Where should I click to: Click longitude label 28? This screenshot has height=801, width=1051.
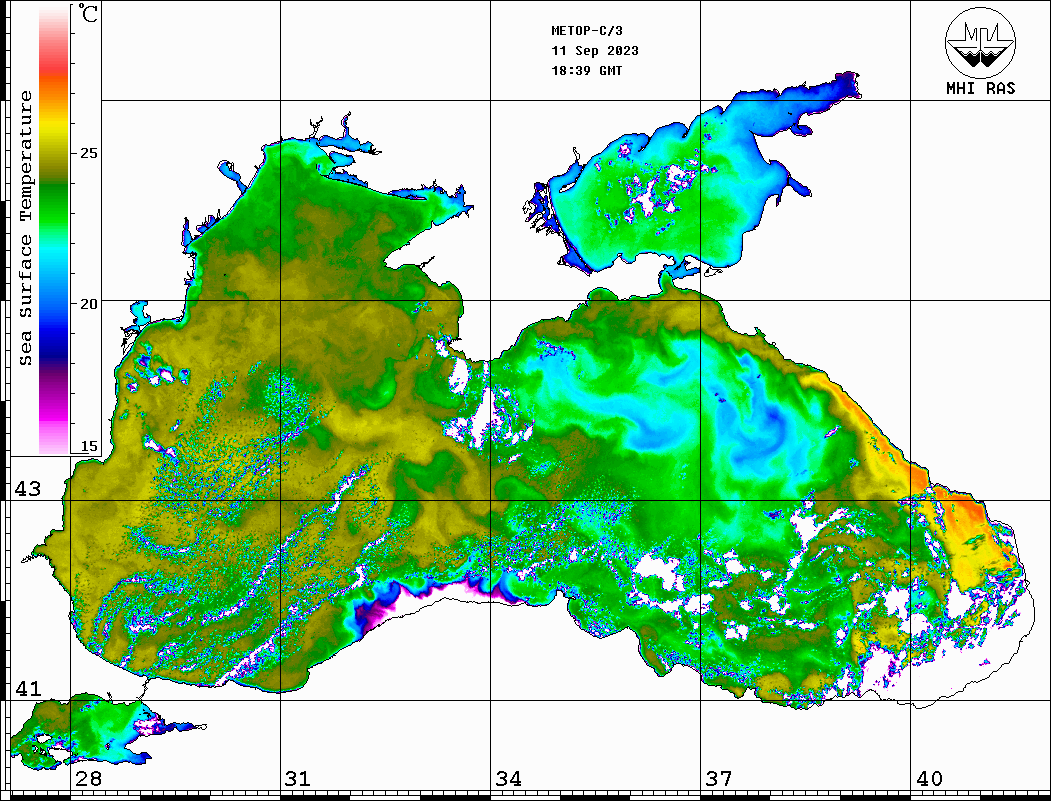(x=88, y=779)
